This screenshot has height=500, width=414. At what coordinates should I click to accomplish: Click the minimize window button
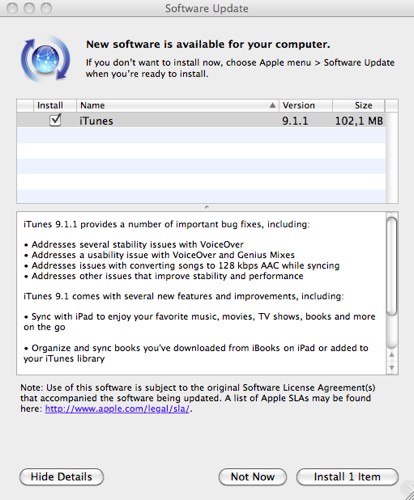tap(29, 8)
